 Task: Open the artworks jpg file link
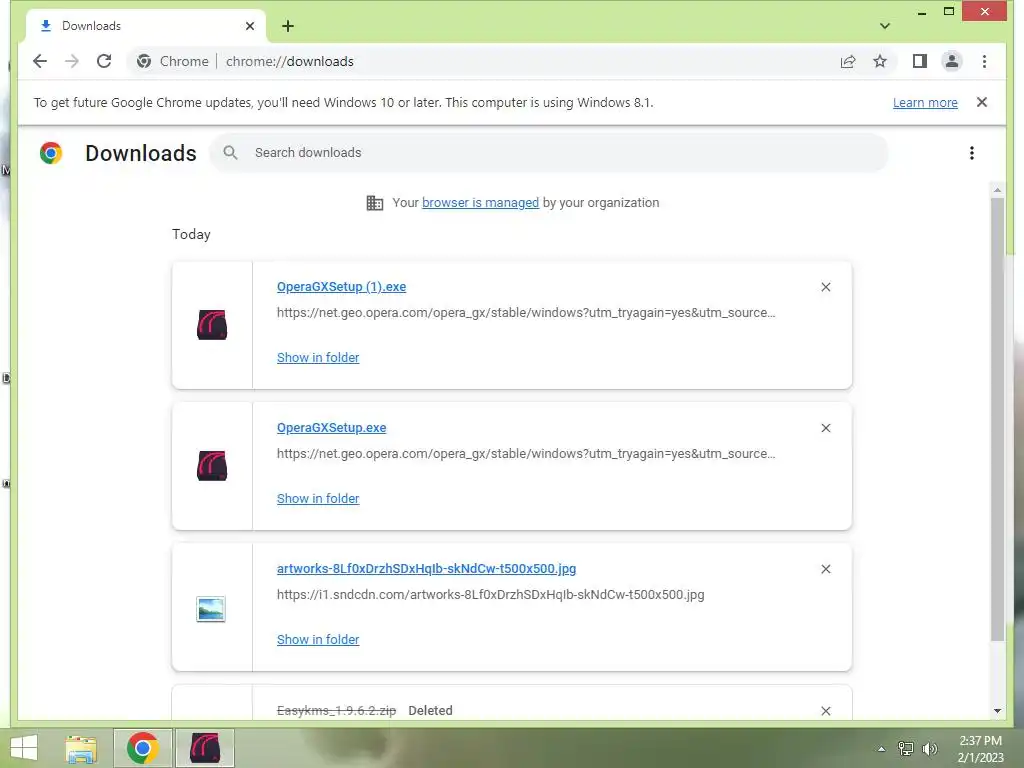426,569
